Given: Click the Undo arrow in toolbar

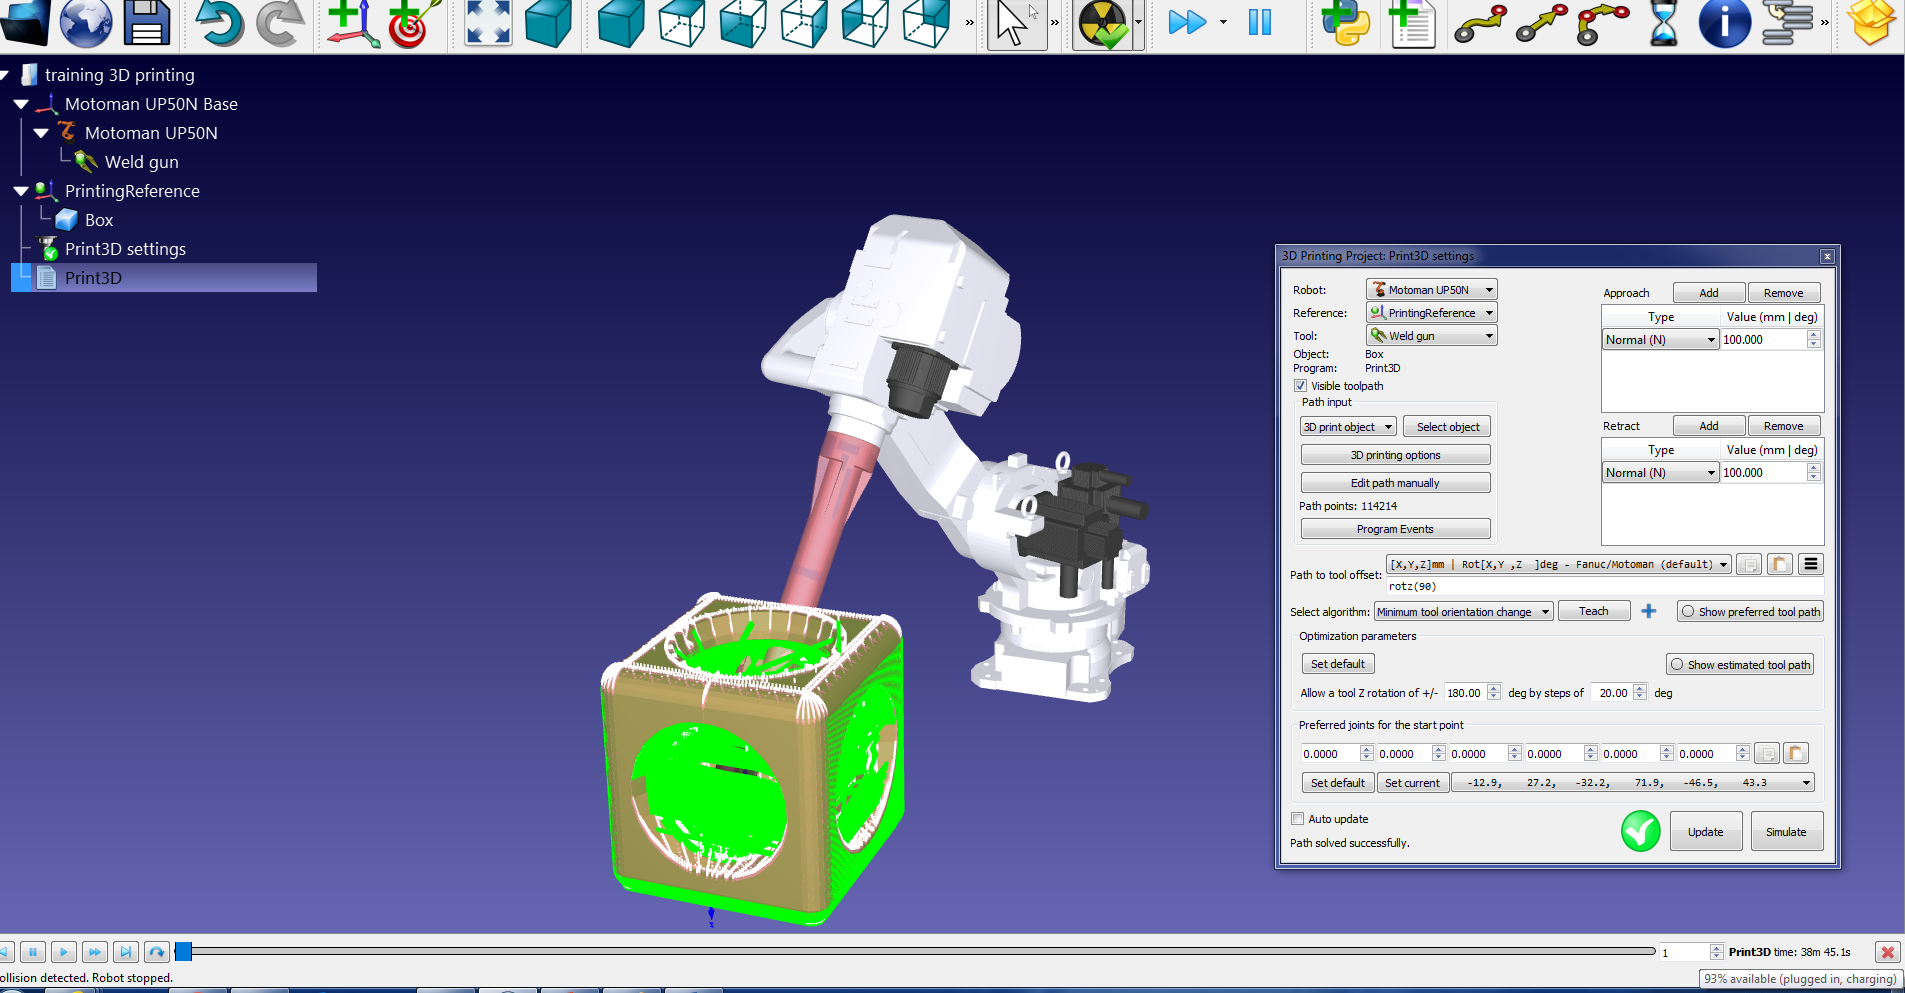Looking at the screenshot, I should (217, 23).
